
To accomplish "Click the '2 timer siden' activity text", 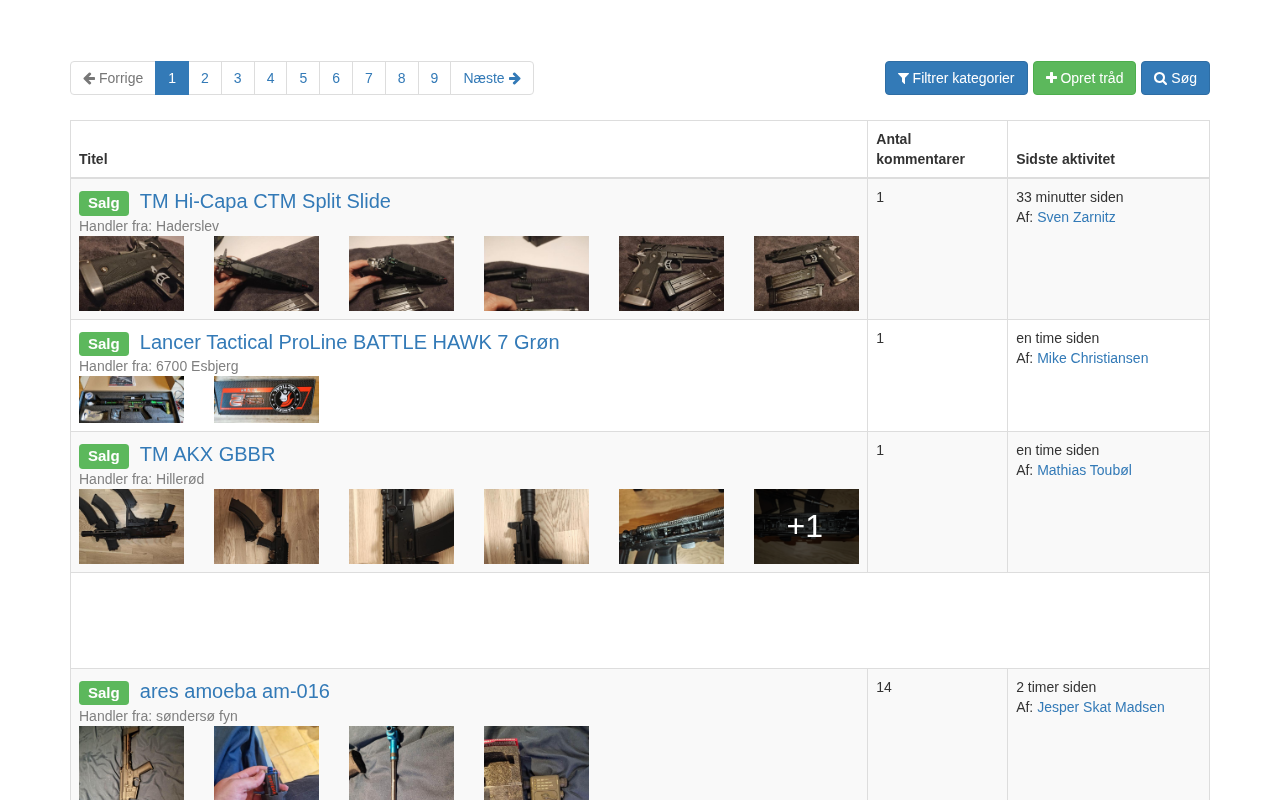I will (x=1056, y=687).
